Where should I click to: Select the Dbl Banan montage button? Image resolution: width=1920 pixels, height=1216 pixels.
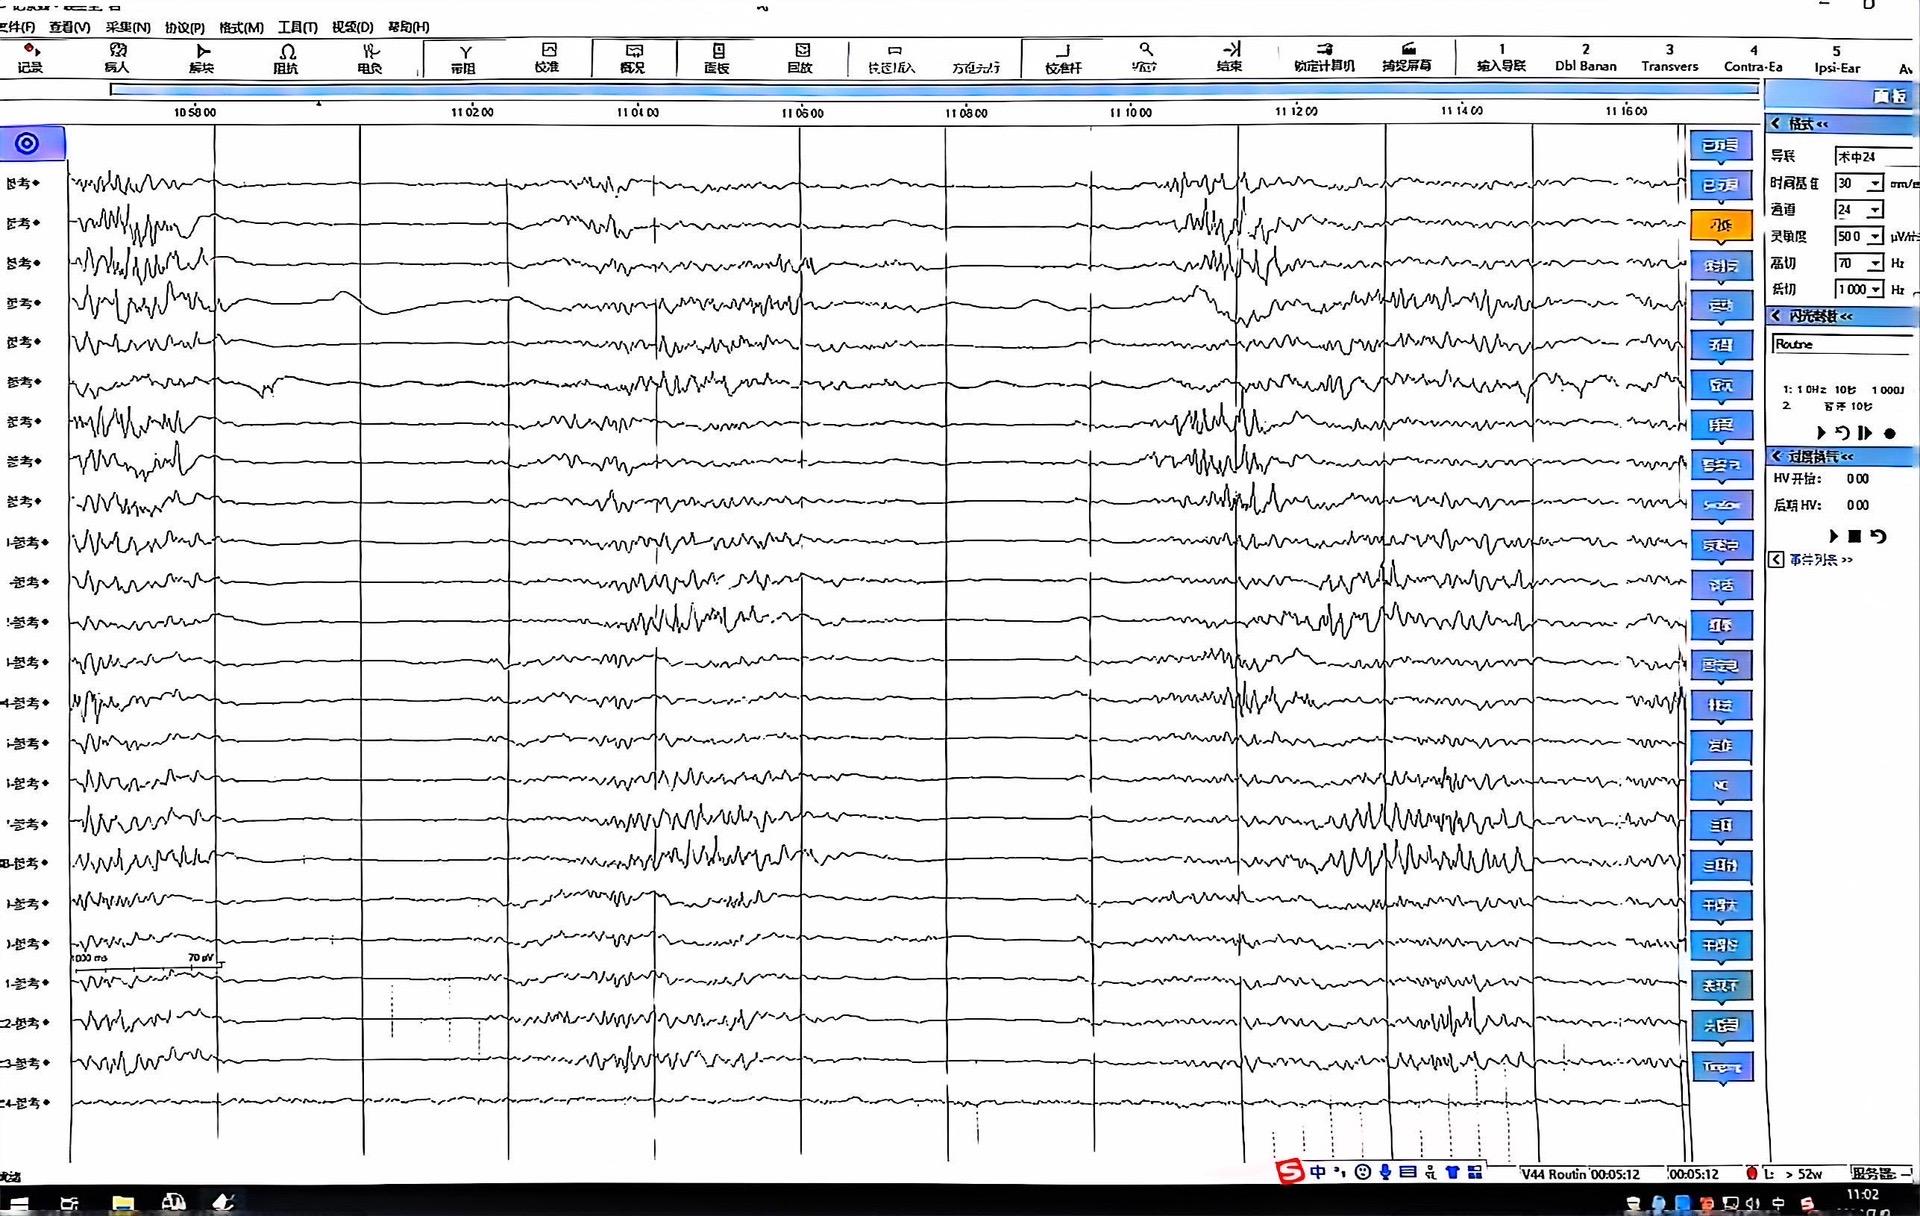[x=1585, y=57]
